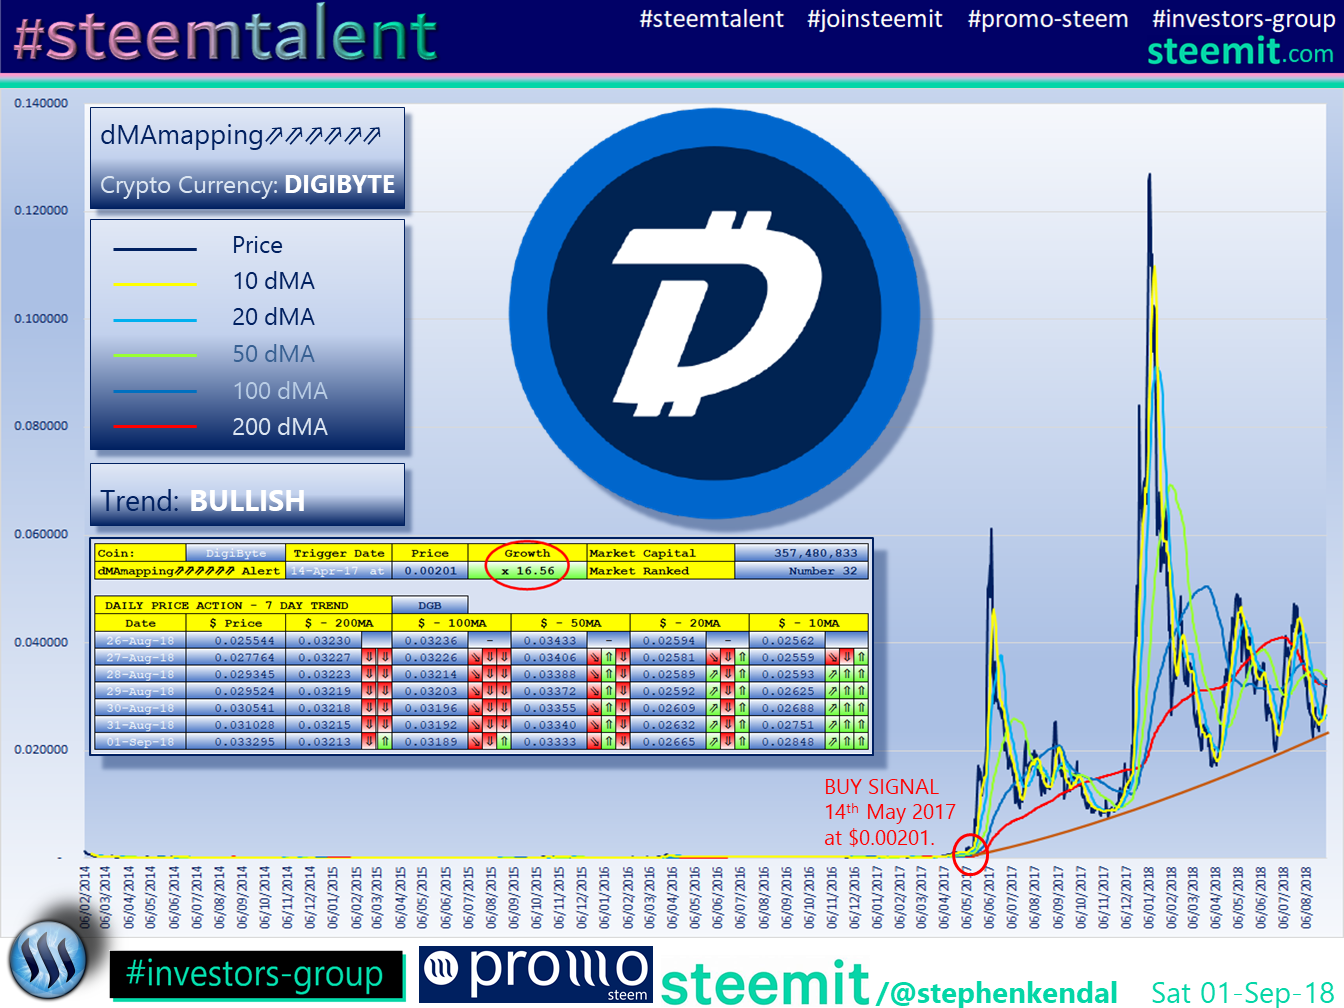Click the 06/02/2014 x-axis date label
Viewport: 1344px width, 1008px height.
click(85, 897)
